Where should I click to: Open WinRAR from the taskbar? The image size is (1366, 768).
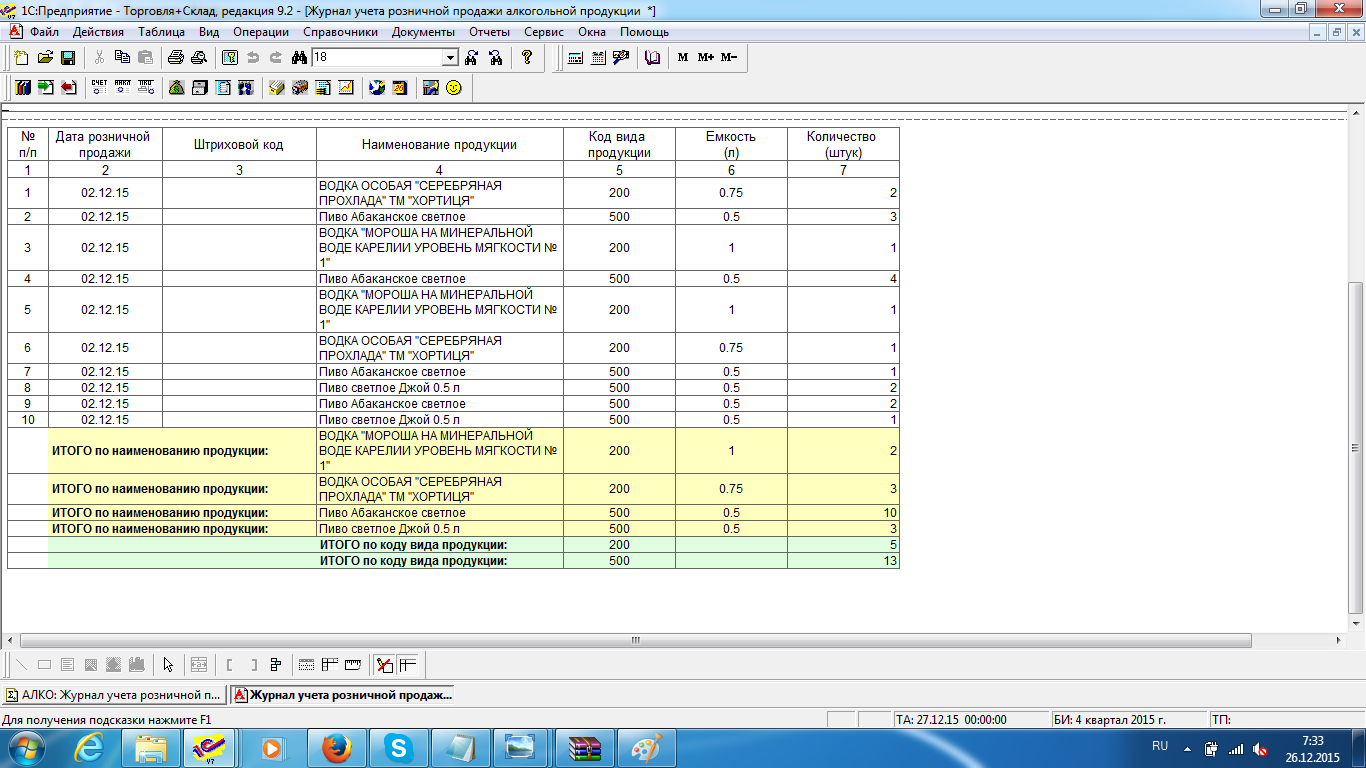[584, 747]
